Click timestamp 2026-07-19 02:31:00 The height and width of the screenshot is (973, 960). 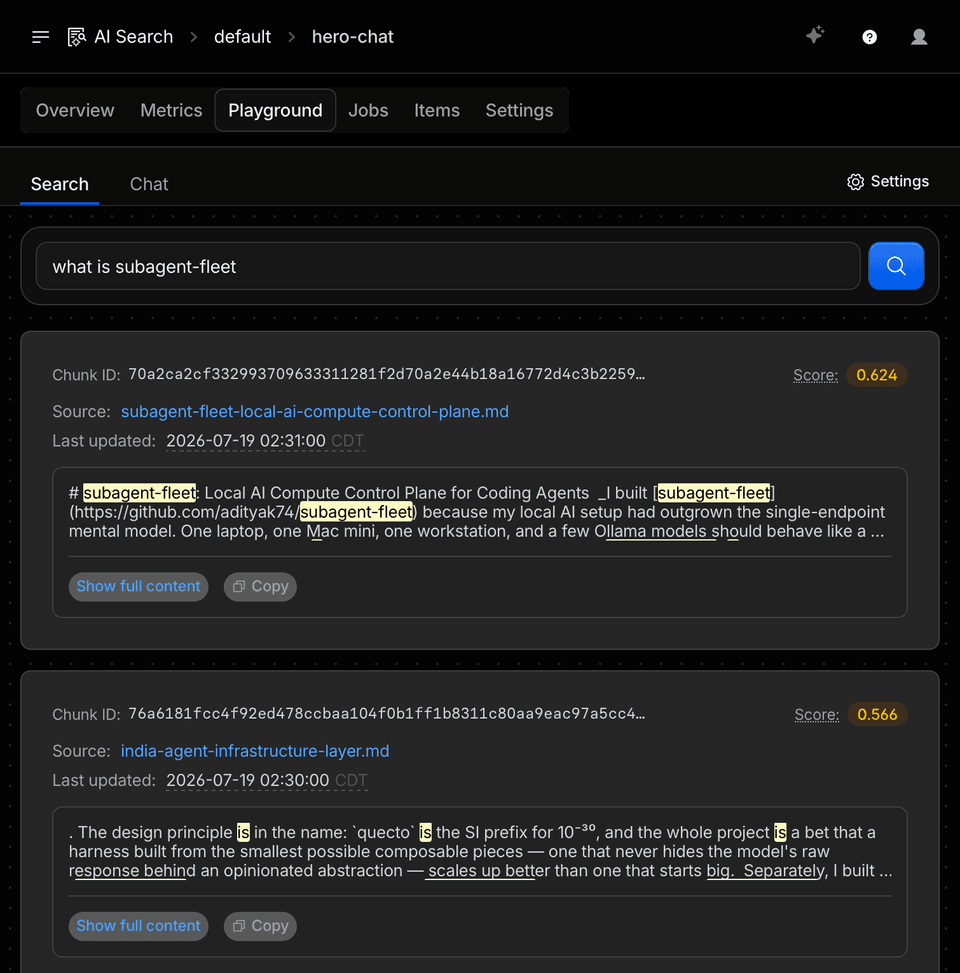pyautogui.click(x=246, y=441)
